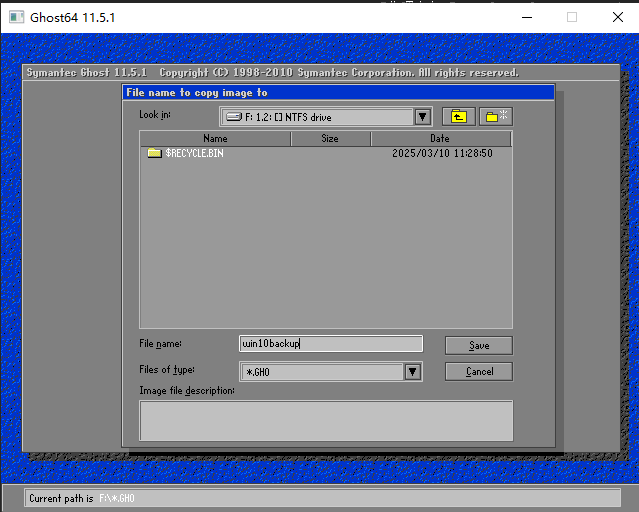Open the $RECYCLE.BIN folder icon

154,153
